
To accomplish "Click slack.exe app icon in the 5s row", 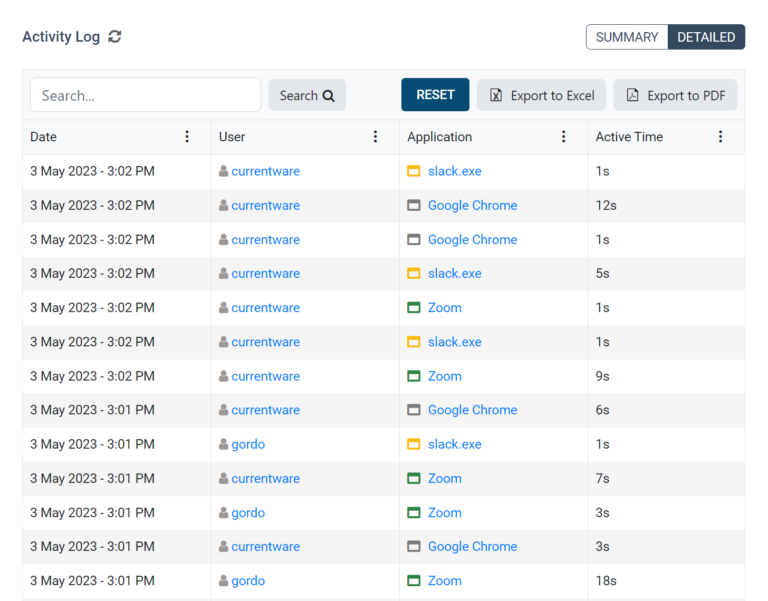I will tap(414, 273).
